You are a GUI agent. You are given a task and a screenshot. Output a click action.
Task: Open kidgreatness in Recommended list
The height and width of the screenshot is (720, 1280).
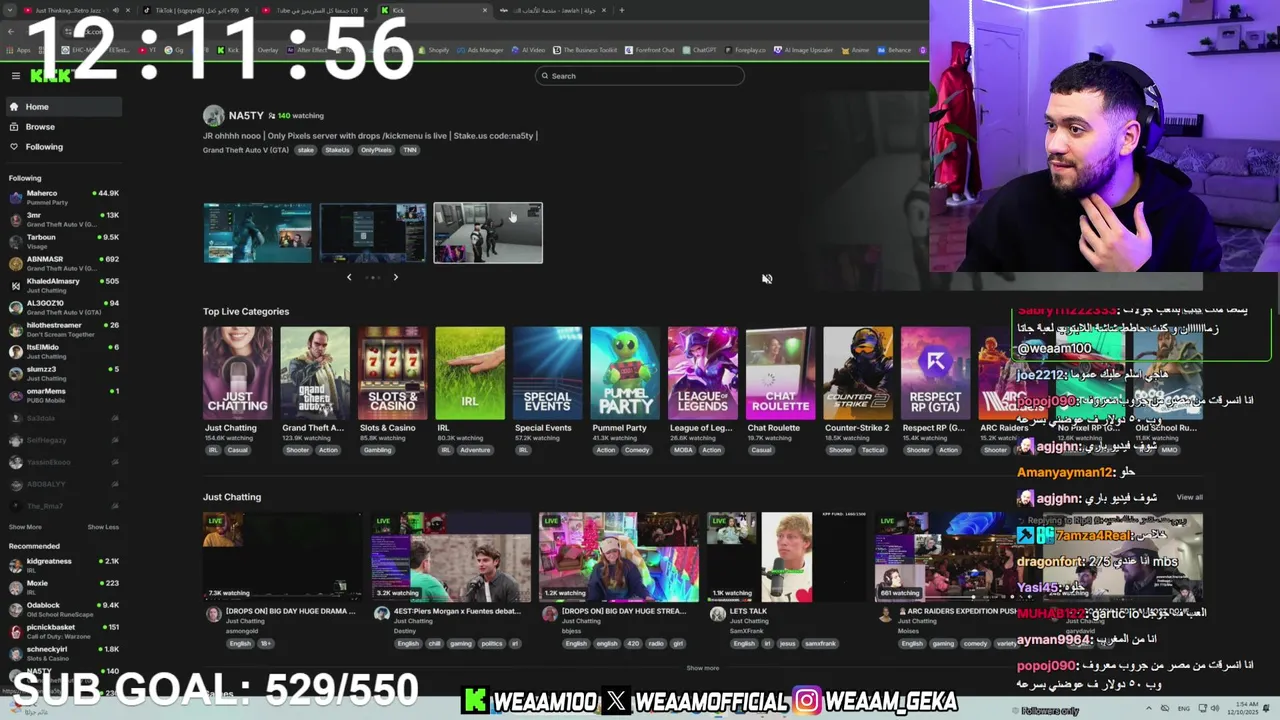[x=62, y=565]
